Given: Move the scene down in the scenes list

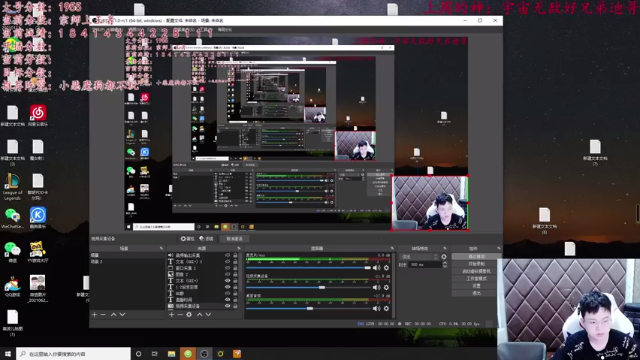Looking at the screenshot, I should coord(122,315).
